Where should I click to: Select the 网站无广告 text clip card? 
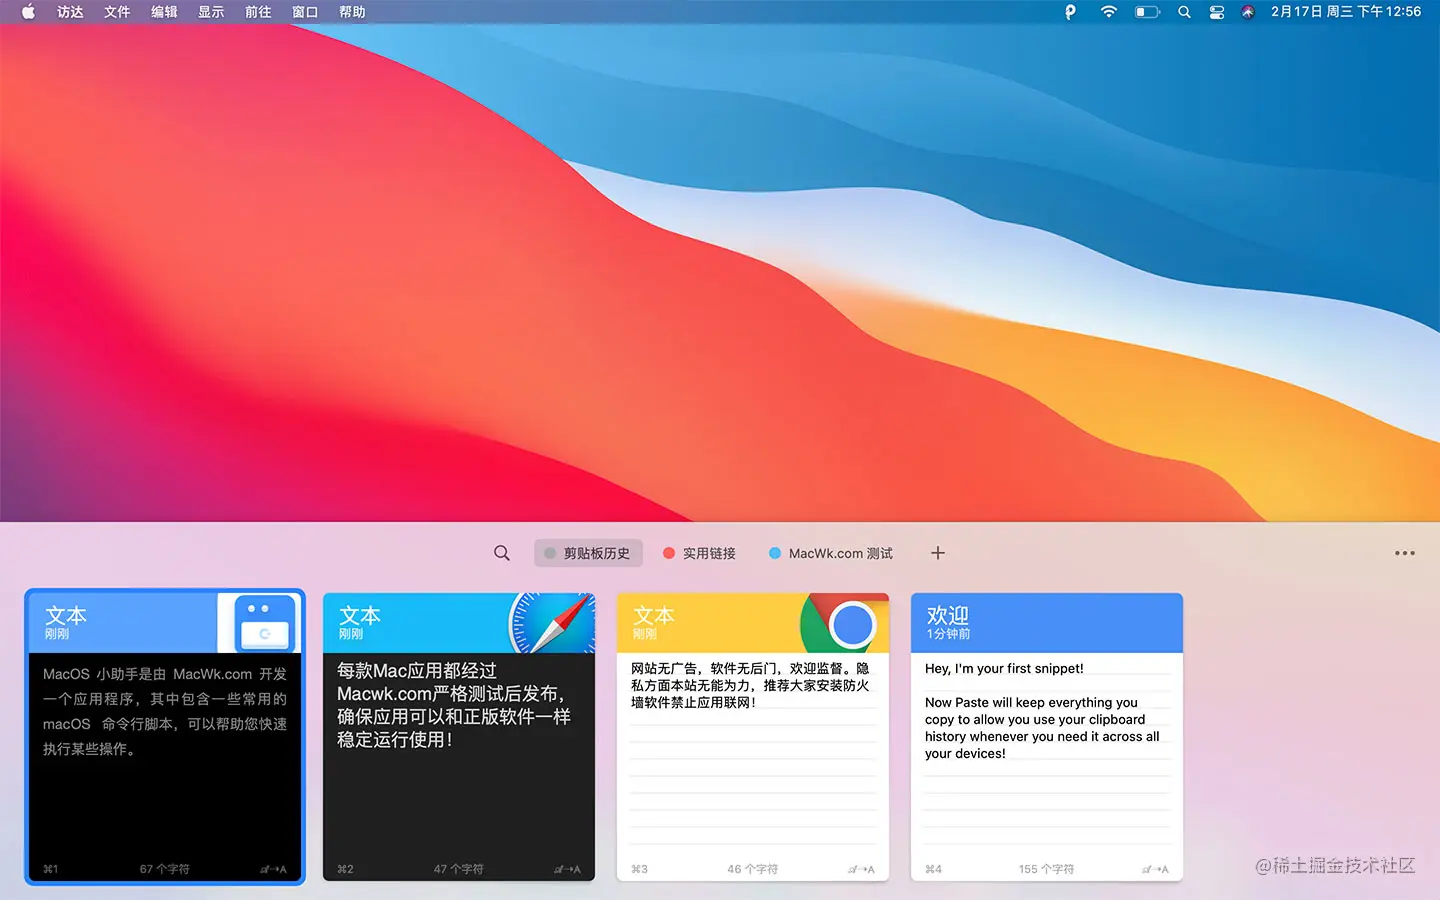point(753,737)
